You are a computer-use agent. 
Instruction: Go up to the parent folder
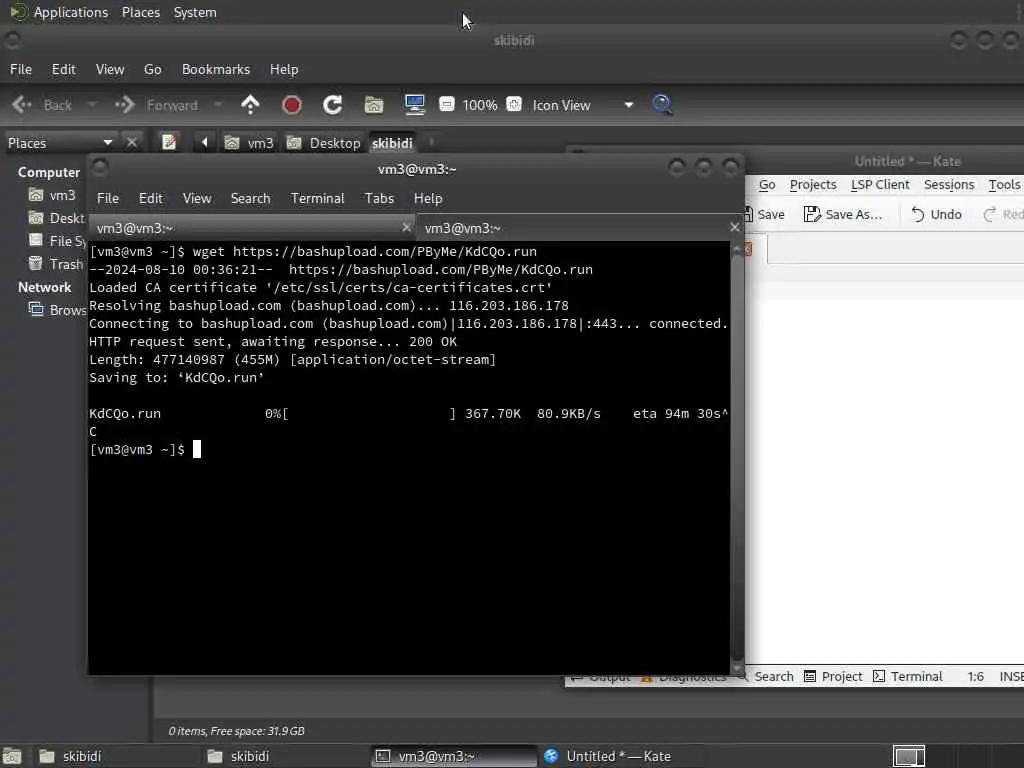[x=250, y=104]
